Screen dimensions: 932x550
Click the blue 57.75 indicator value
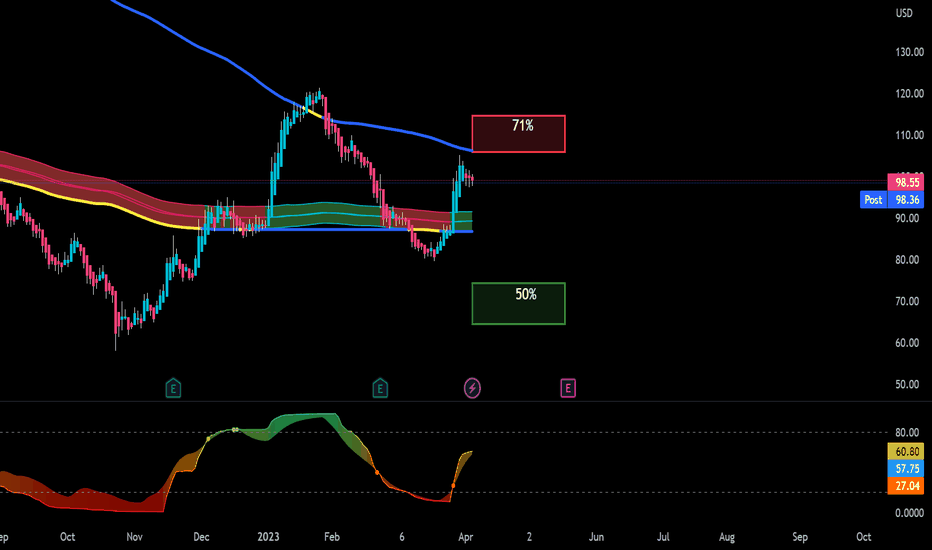(907, 469)
